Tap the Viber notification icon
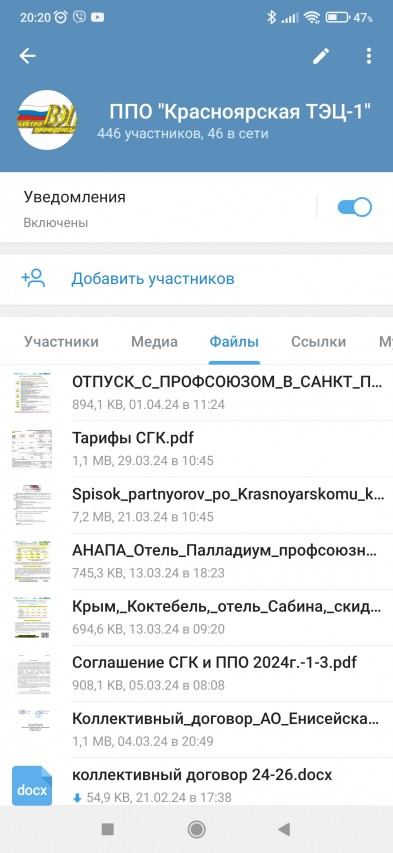 click(x=79, y=17)
